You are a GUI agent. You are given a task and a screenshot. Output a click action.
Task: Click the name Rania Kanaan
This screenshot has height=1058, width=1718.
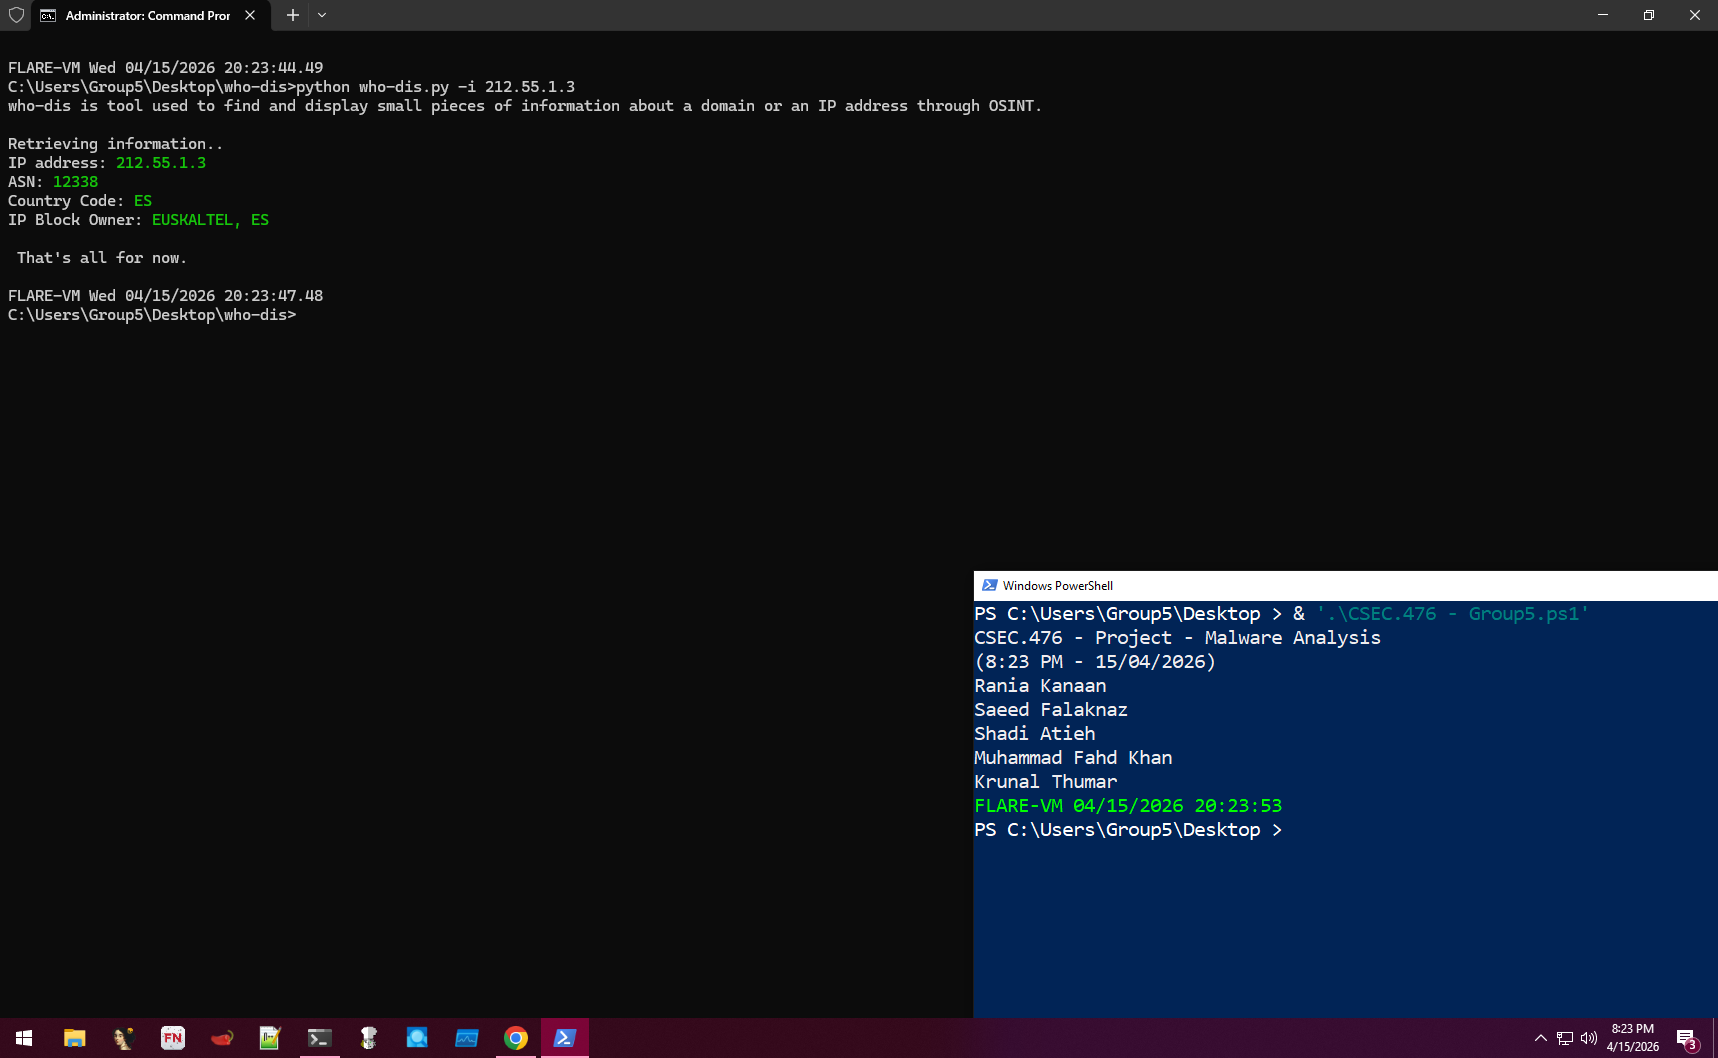coord(1041,686)
